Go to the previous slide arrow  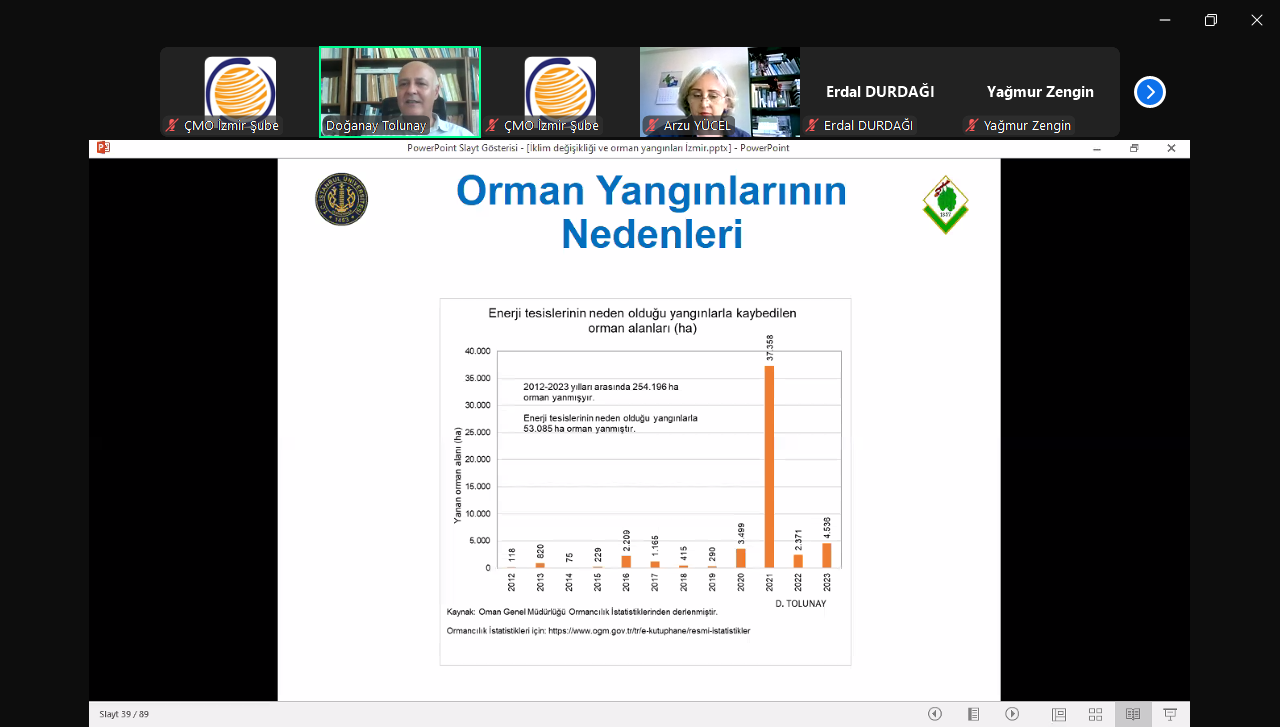[x=935, y=714]
